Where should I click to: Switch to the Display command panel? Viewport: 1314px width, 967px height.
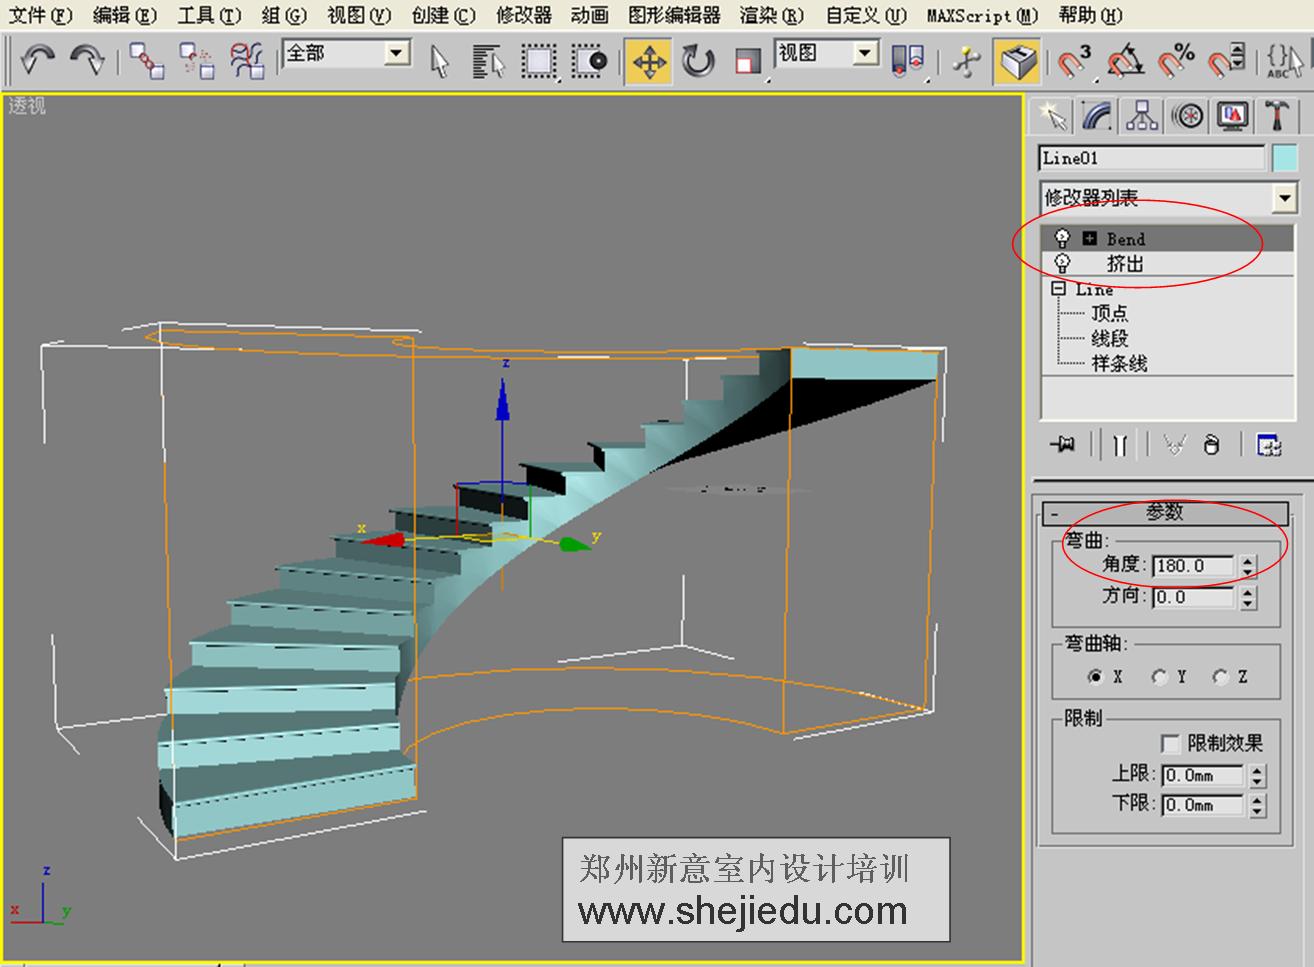(x=1230, y=115)
